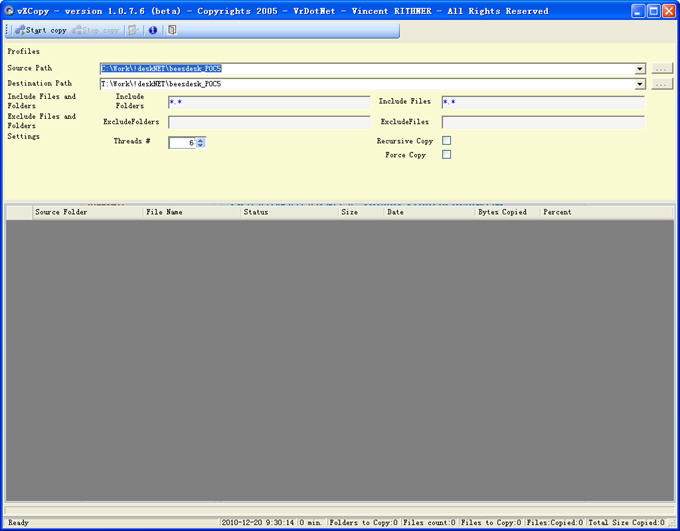Close the vXCopy window
Image resolution: width=680 pixels, height=531 pixels.
669,11
